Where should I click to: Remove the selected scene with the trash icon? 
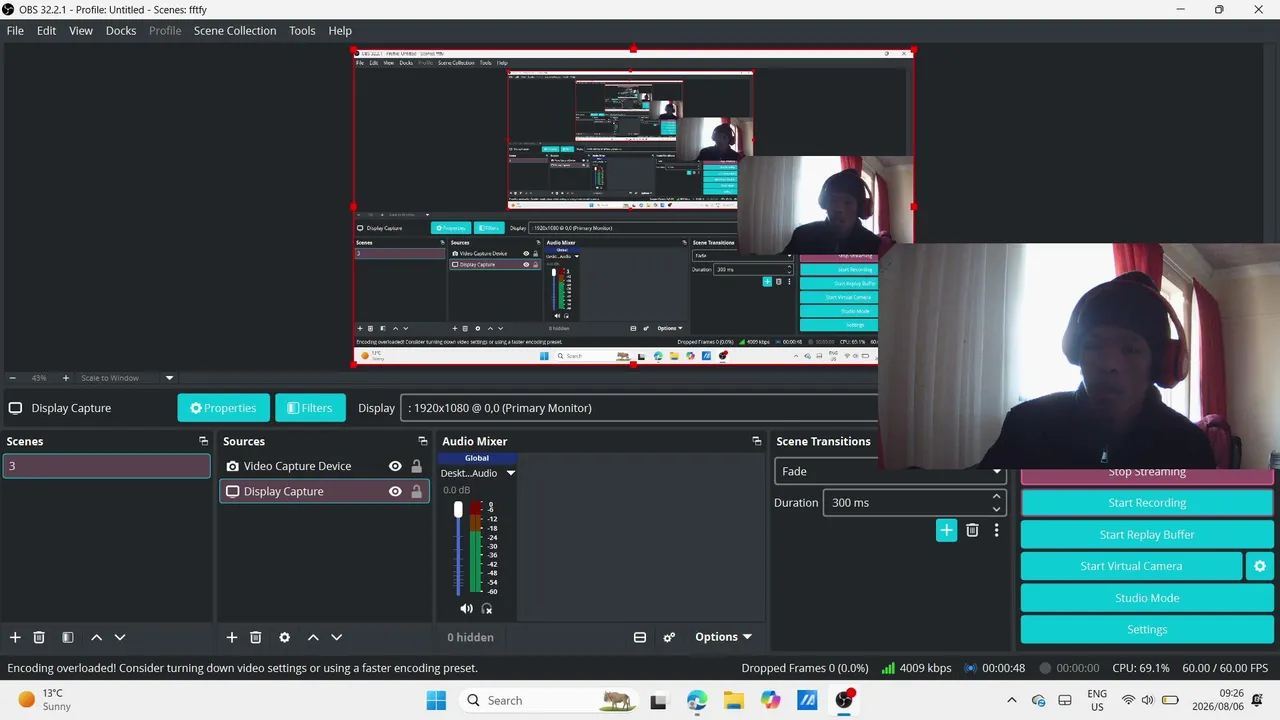pyautogui.click(x=39, y=637)
